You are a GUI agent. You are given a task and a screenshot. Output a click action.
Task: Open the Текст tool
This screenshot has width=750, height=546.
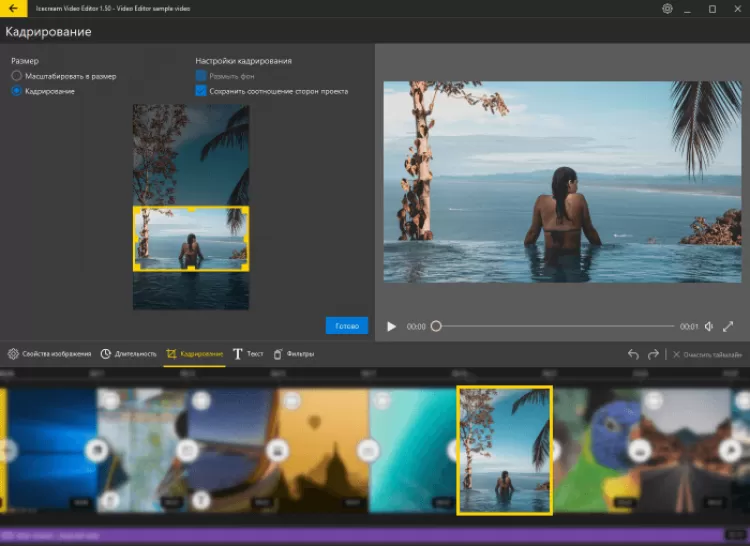point(248,354)
